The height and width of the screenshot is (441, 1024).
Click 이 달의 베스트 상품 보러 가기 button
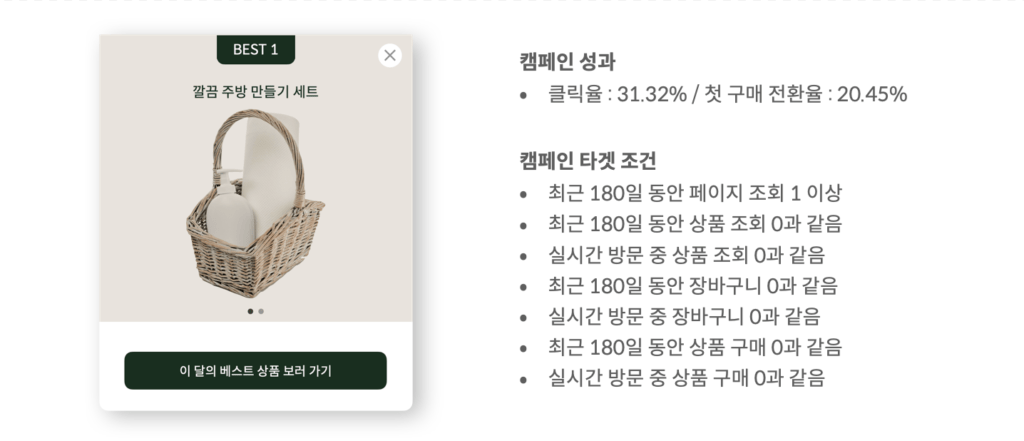[x=255, y=370]
